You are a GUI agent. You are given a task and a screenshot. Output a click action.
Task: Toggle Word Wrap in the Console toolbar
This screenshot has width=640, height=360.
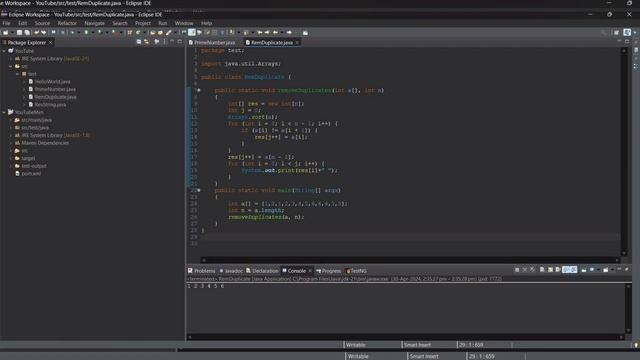pyautogui.click(x=558, y=270)
